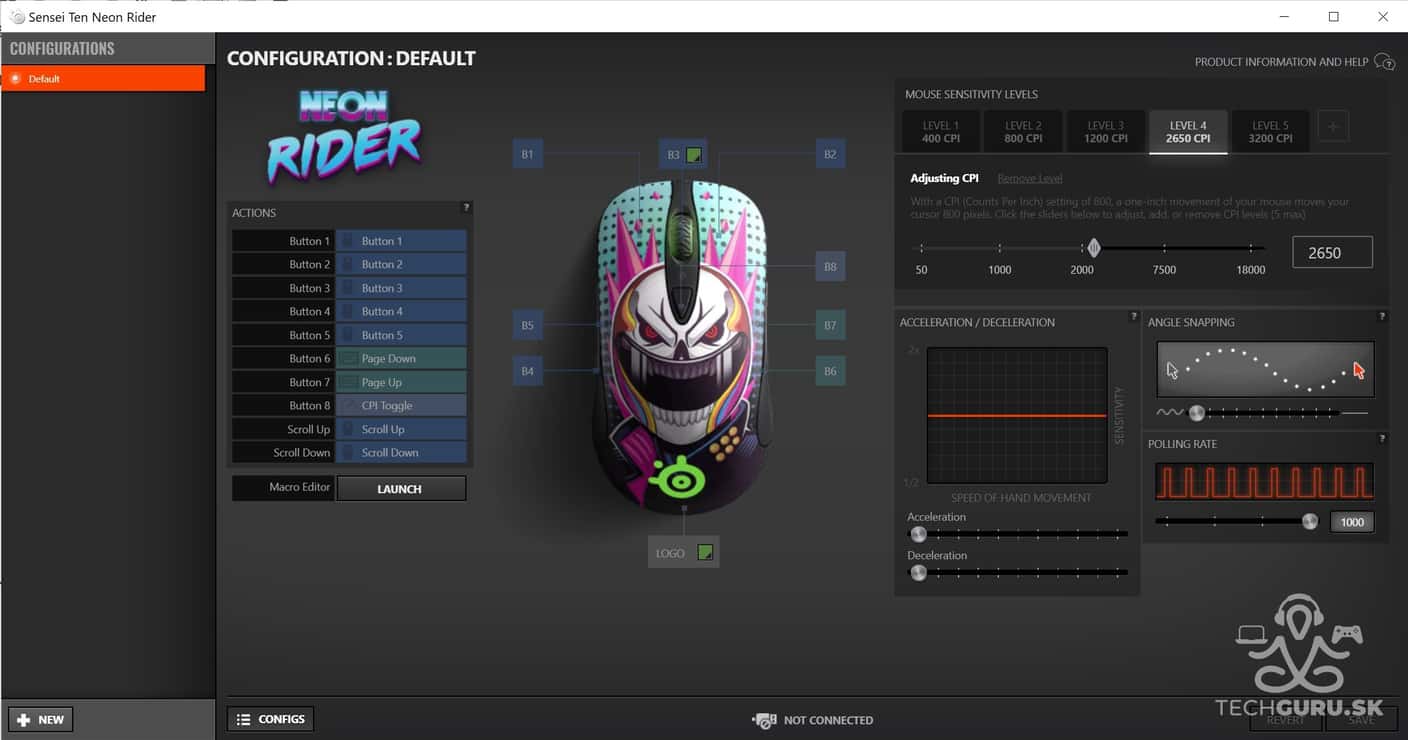Click the Remove Level link
1408x740 pixels.
(x=1030, y=178)
